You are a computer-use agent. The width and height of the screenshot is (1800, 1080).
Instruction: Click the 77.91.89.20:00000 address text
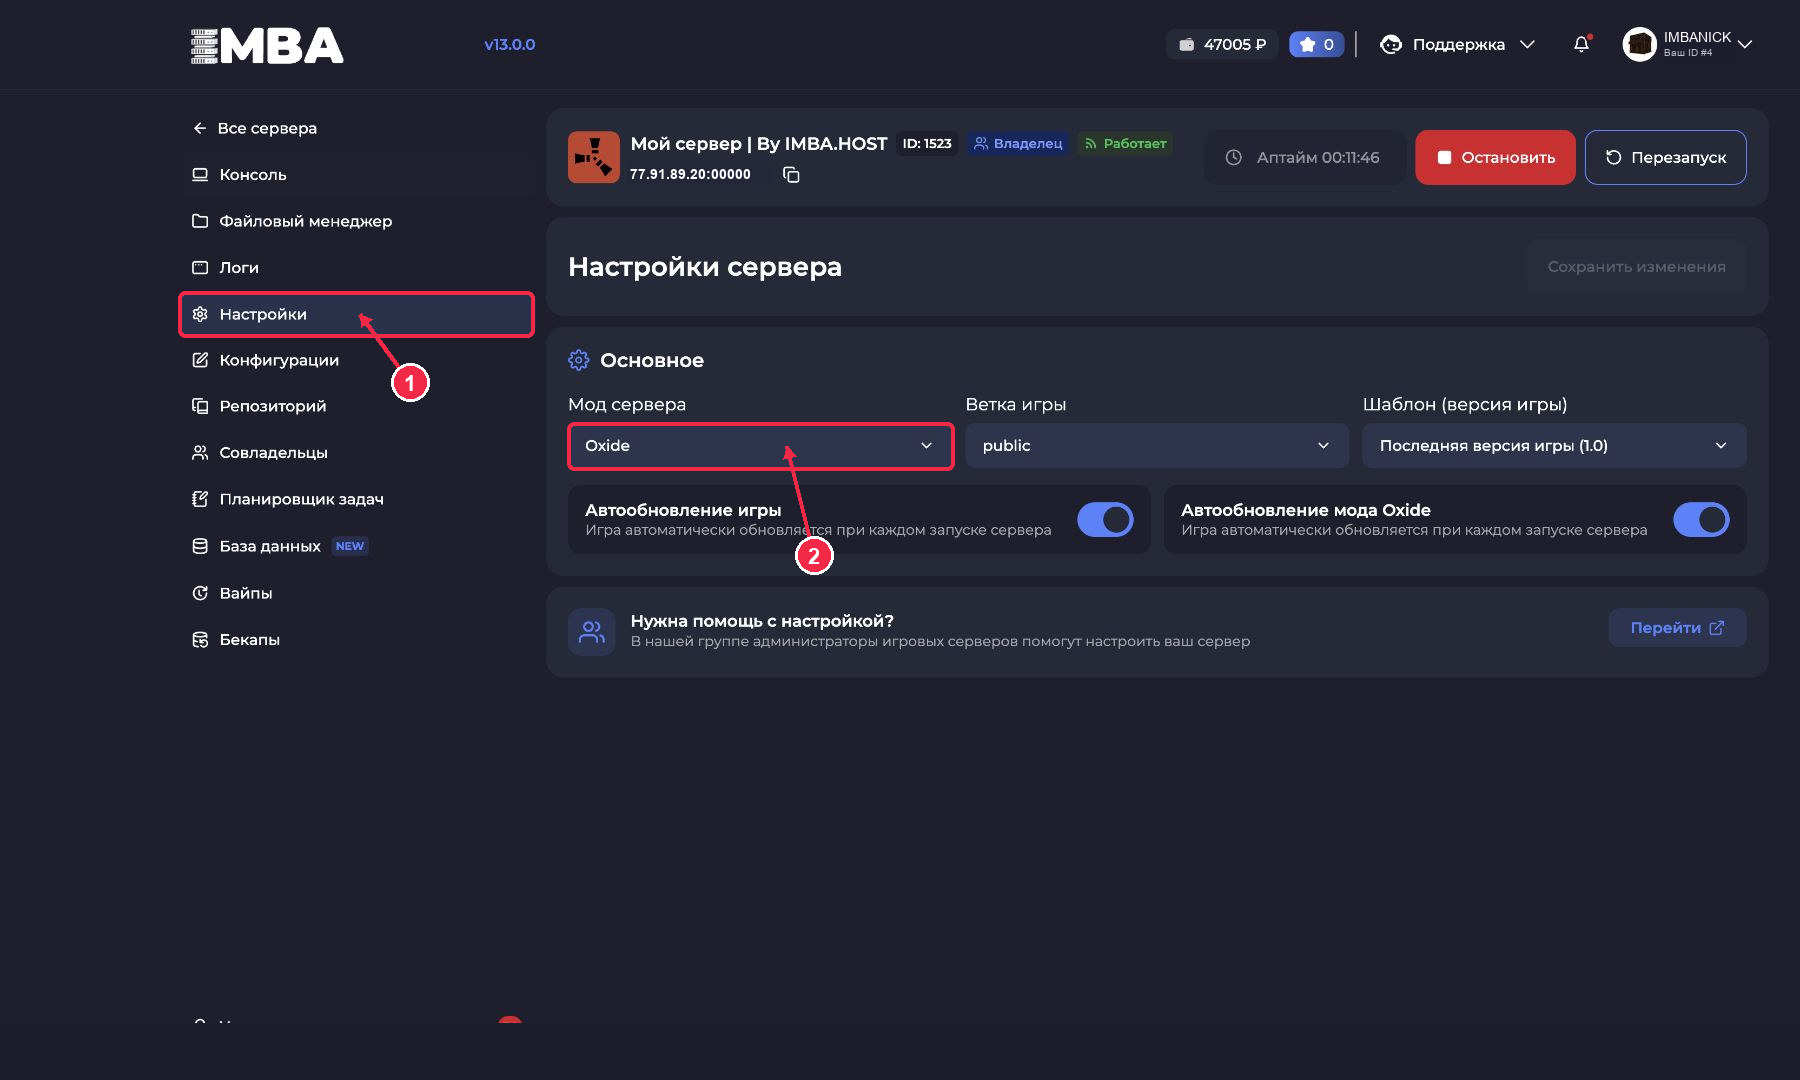pyautogui.click(x=690, y=174)
